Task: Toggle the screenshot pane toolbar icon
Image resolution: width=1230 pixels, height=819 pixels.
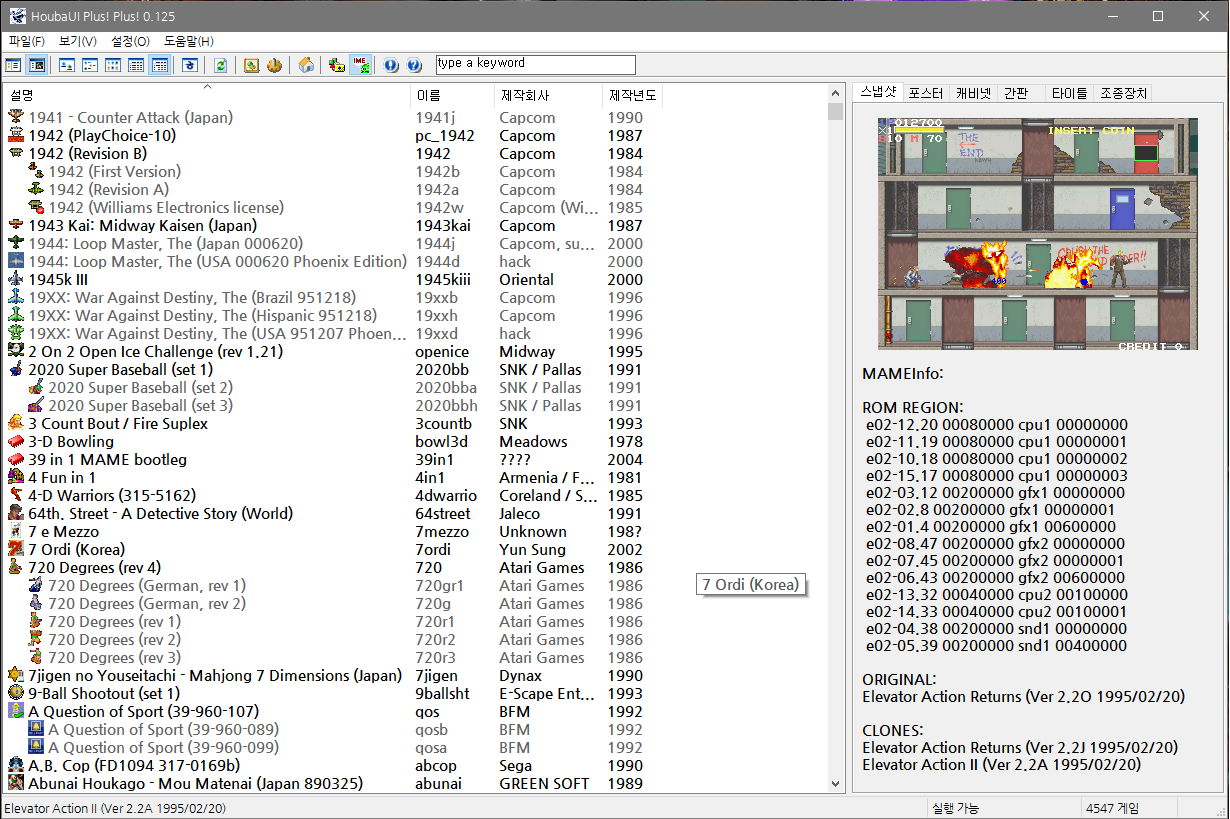Action: click(x=37, y=65)
